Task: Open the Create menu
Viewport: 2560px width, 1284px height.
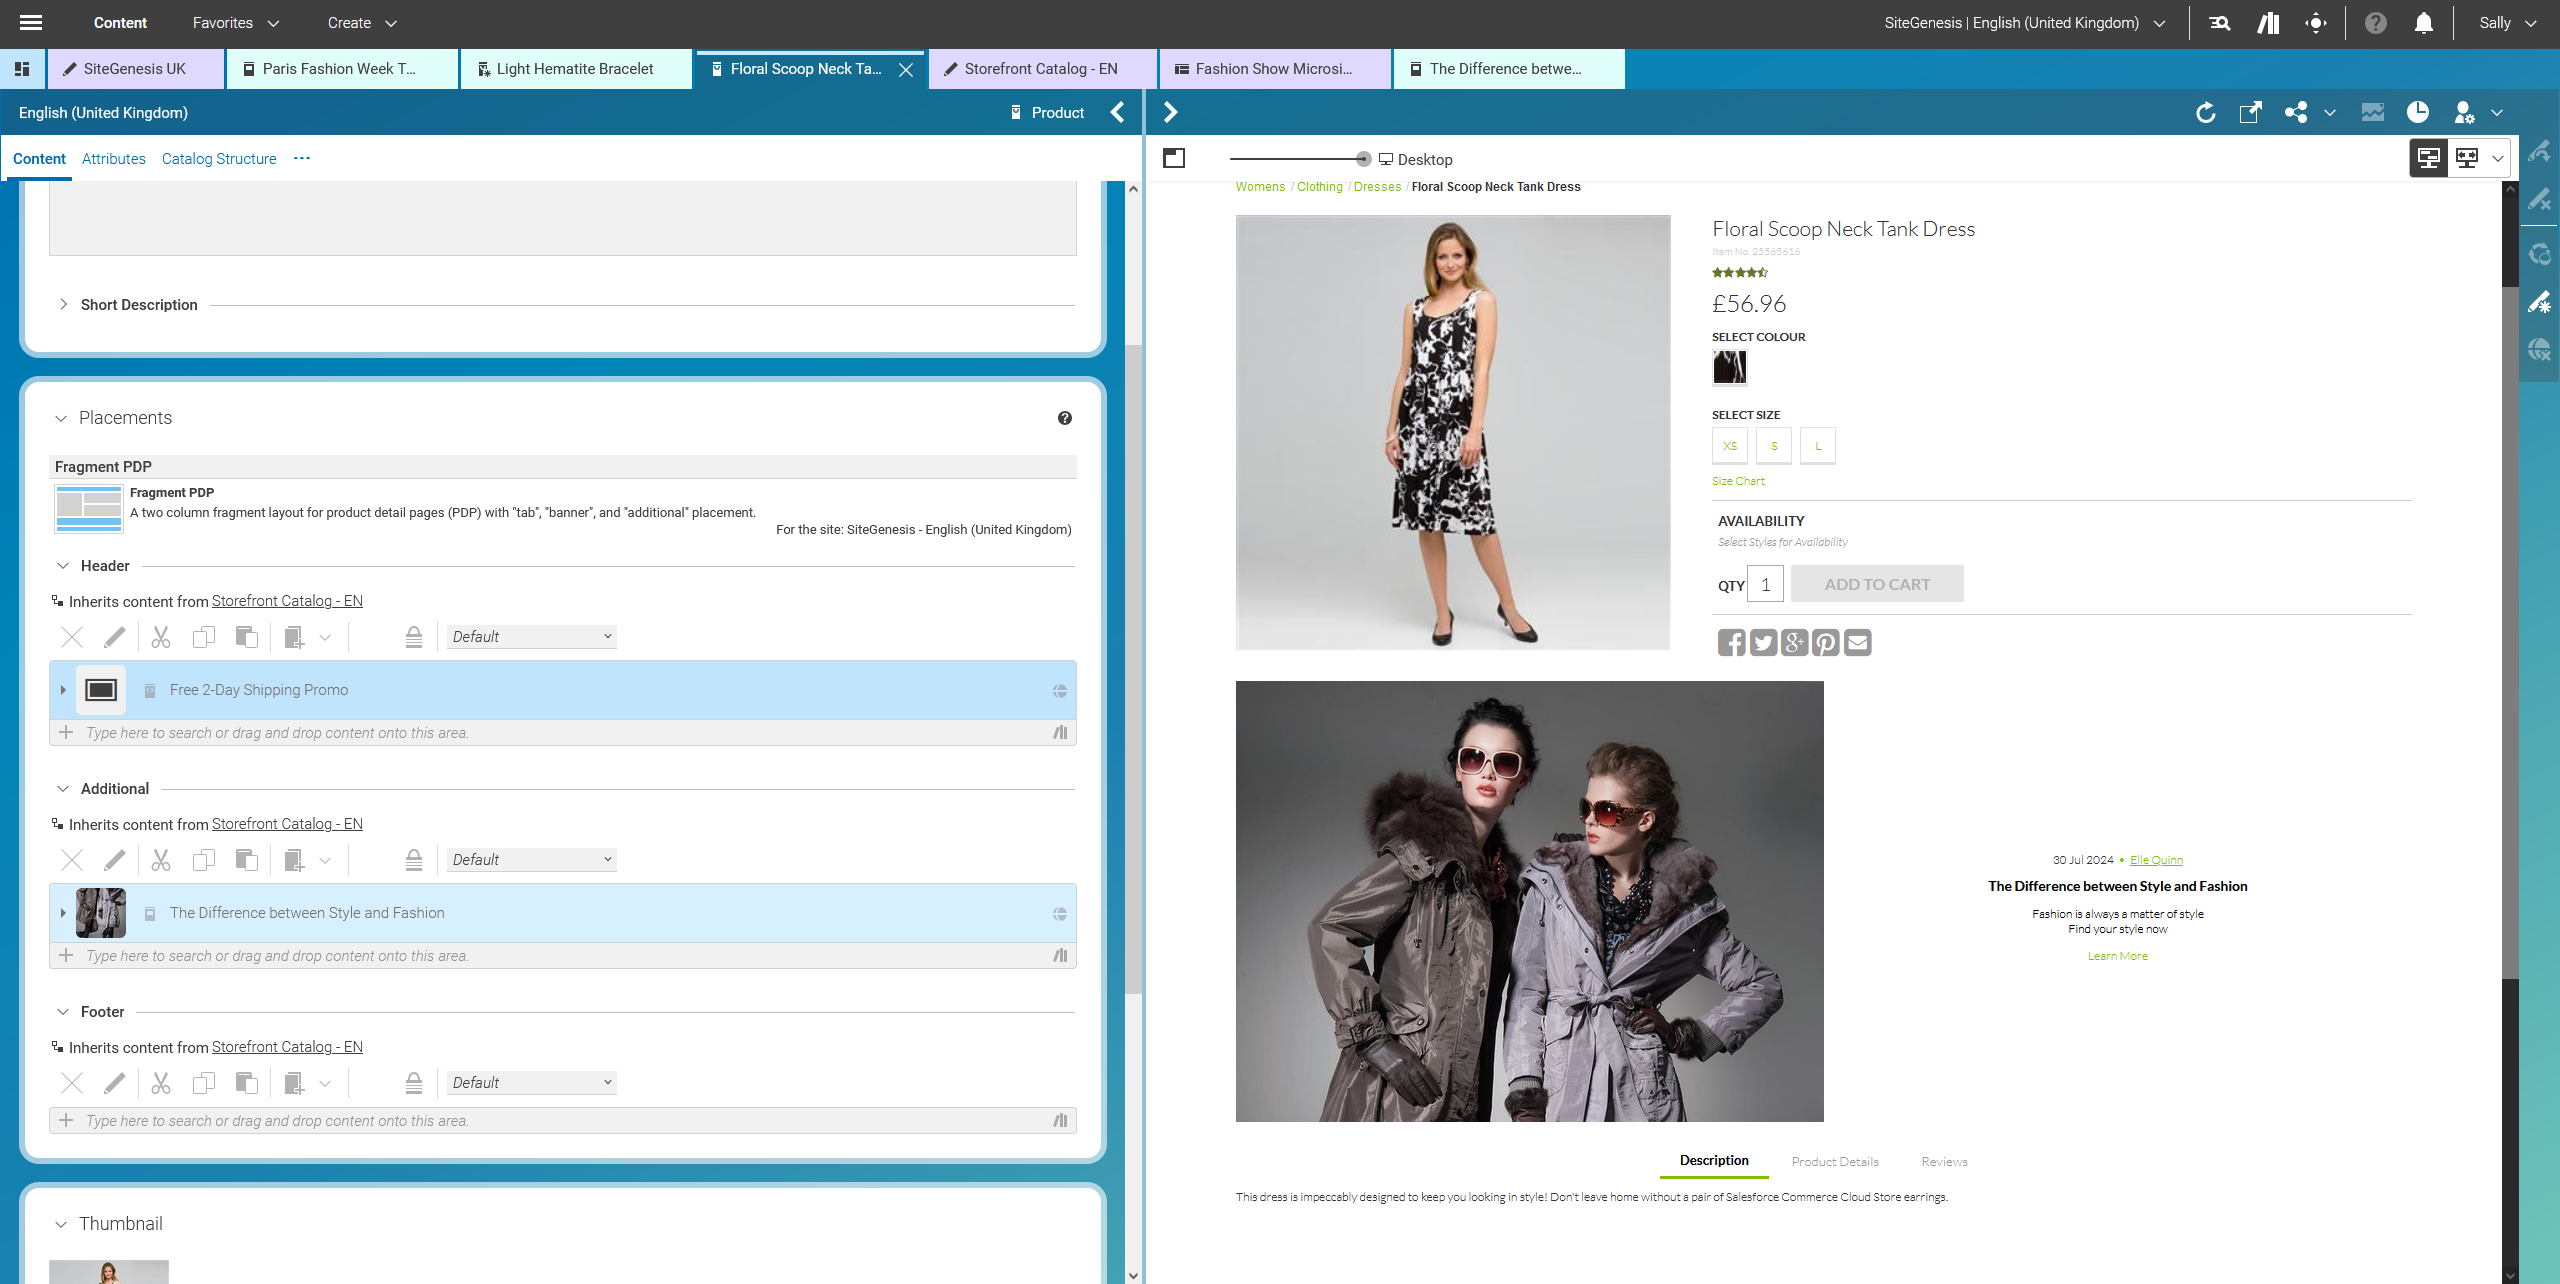Action: click(361, 23)
